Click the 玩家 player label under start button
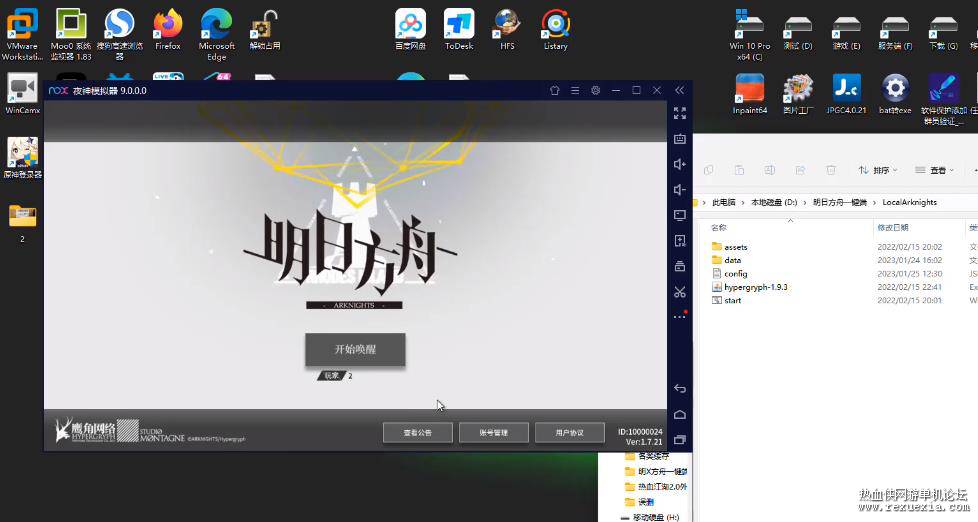 [331, 375]
